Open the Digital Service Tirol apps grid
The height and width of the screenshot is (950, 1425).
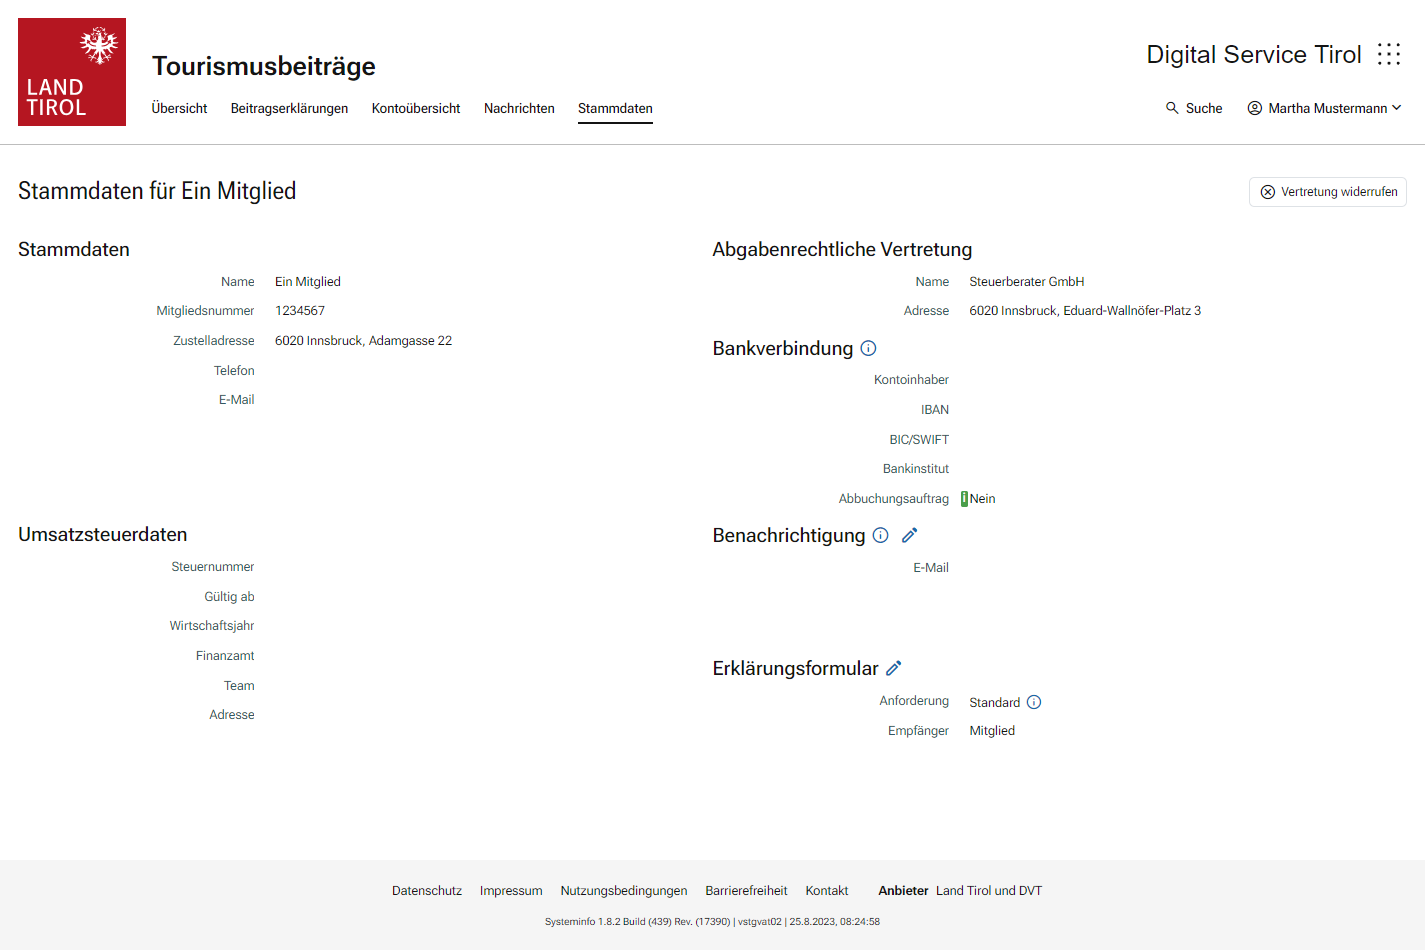pos(1388,54)
